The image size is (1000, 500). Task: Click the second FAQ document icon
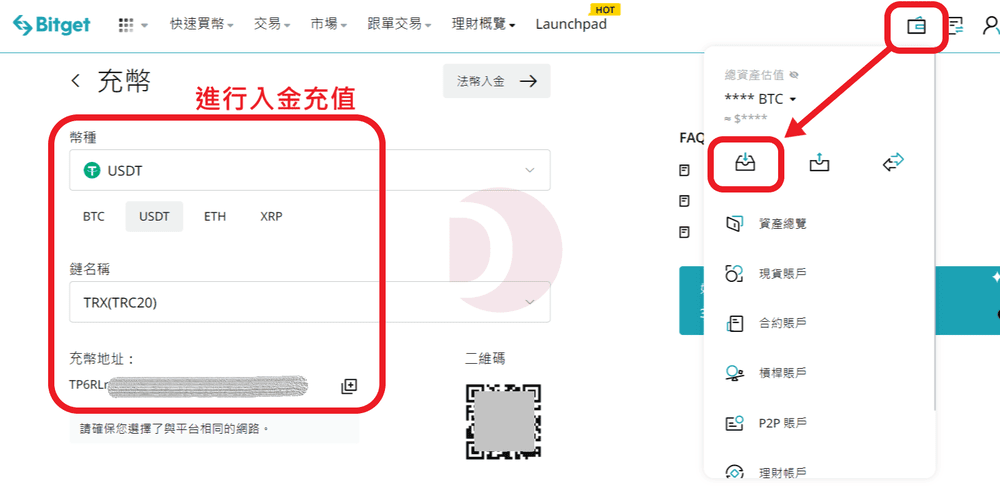684,201
